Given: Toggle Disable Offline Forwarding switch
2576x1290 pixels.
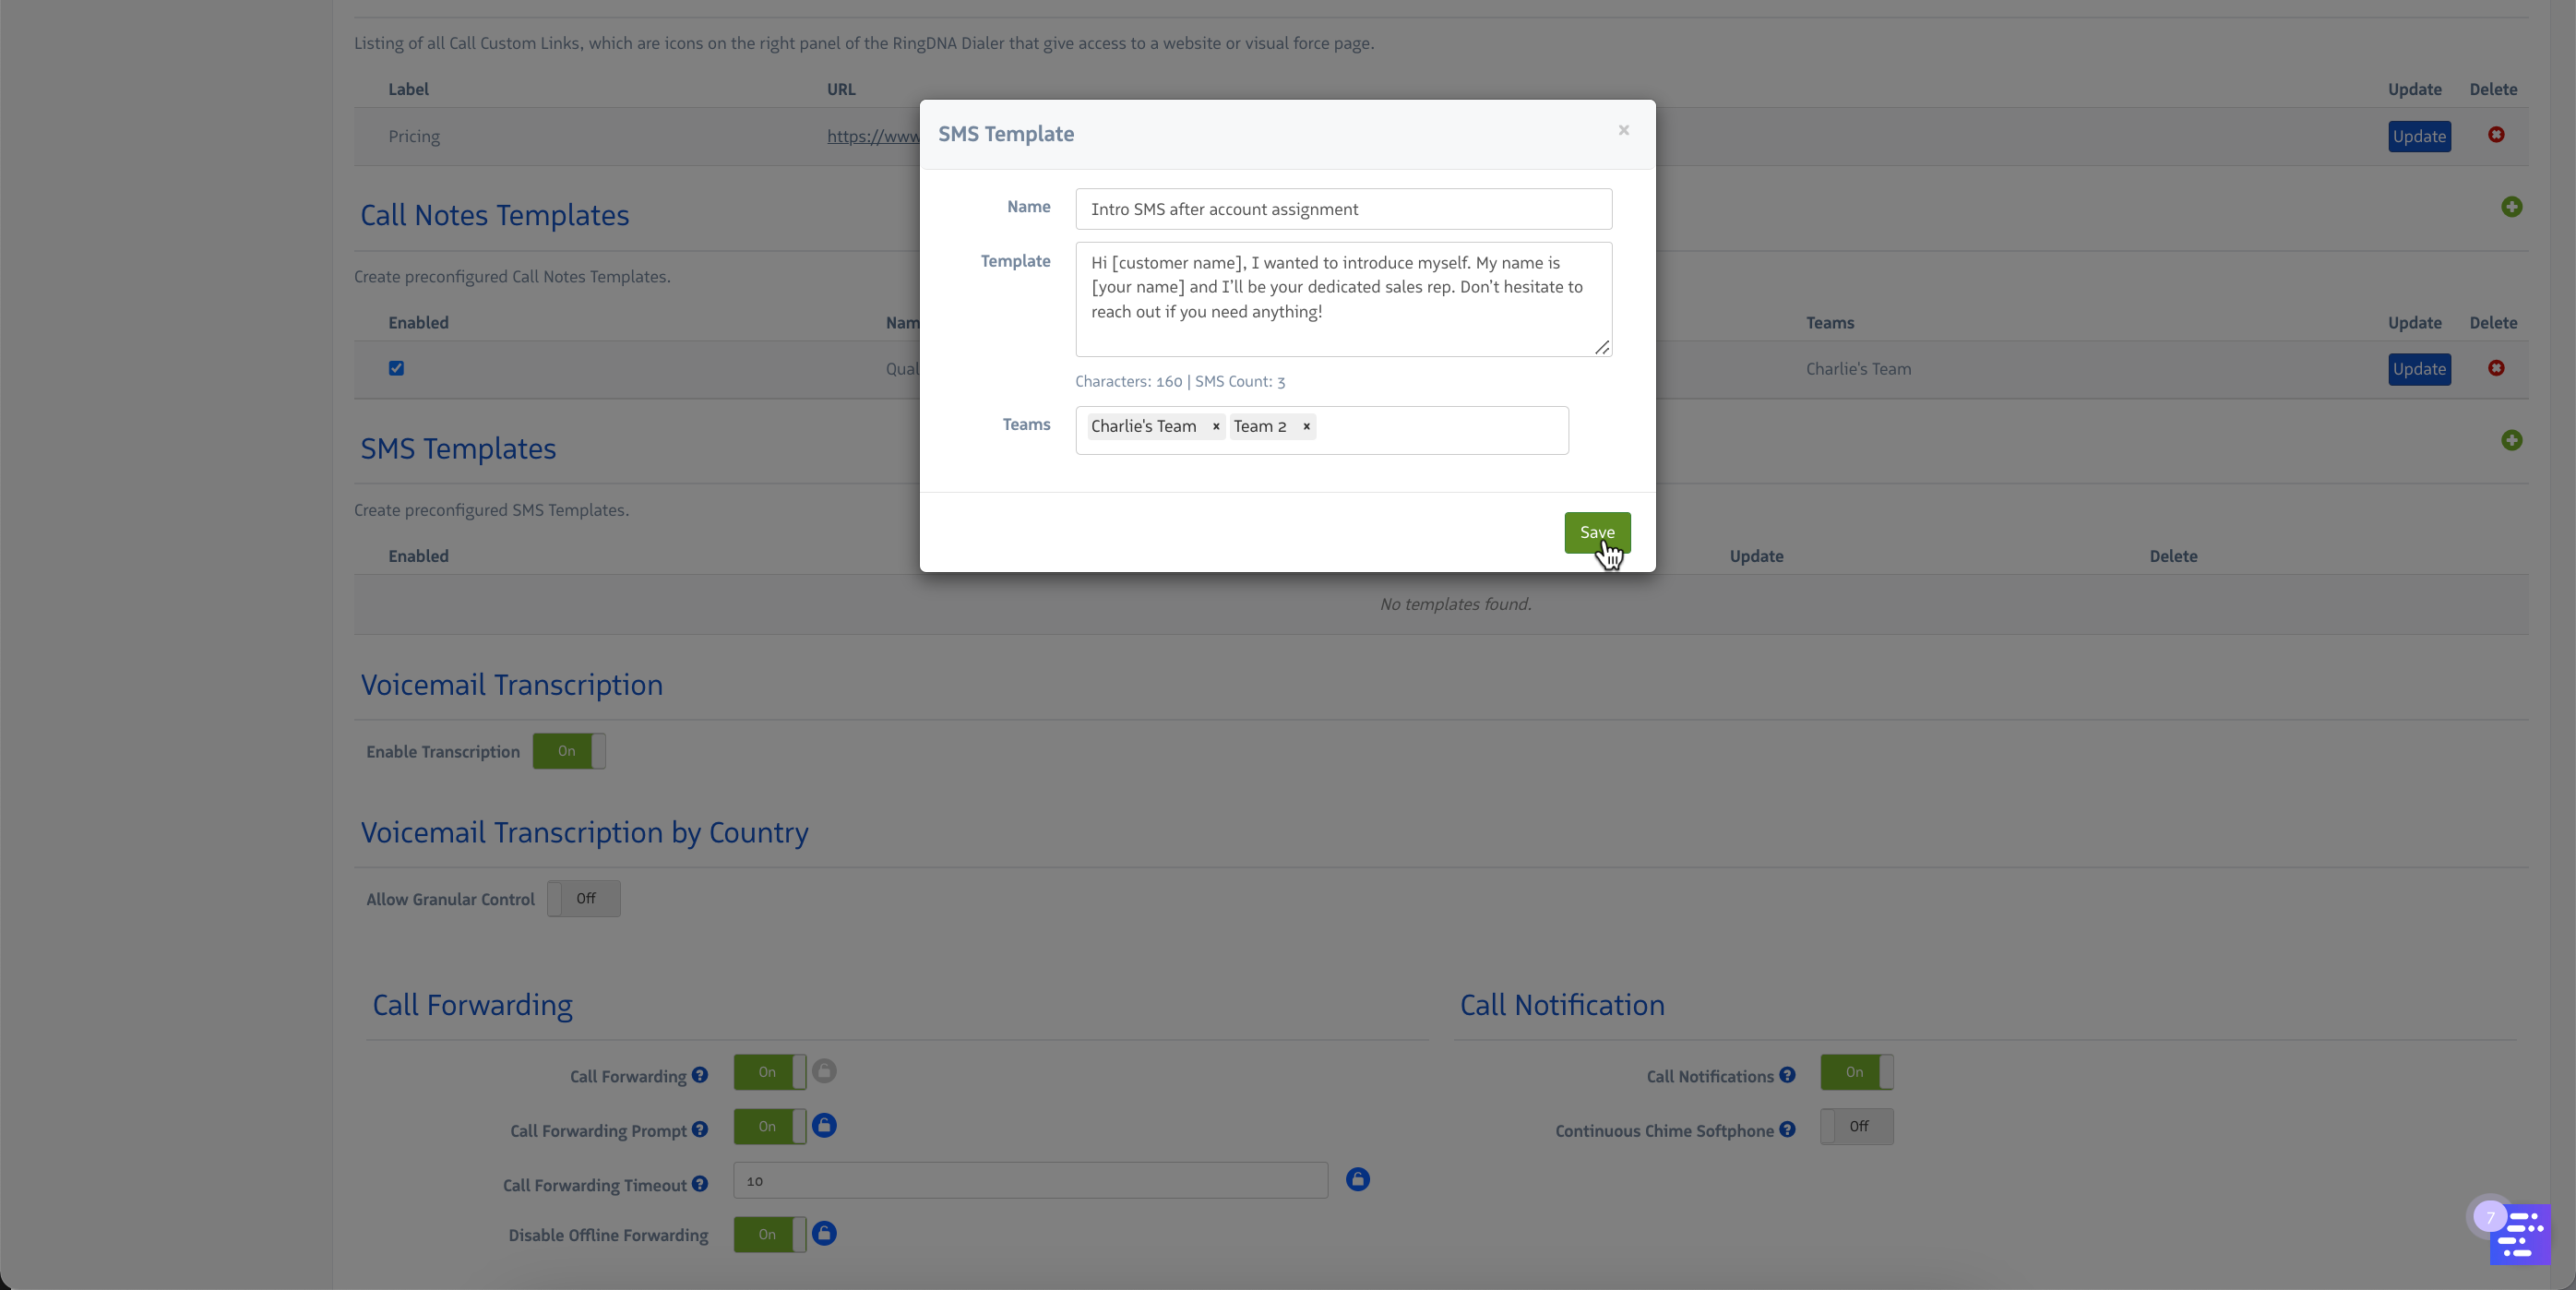Looking at the screenshot, I should [770, 1234].
